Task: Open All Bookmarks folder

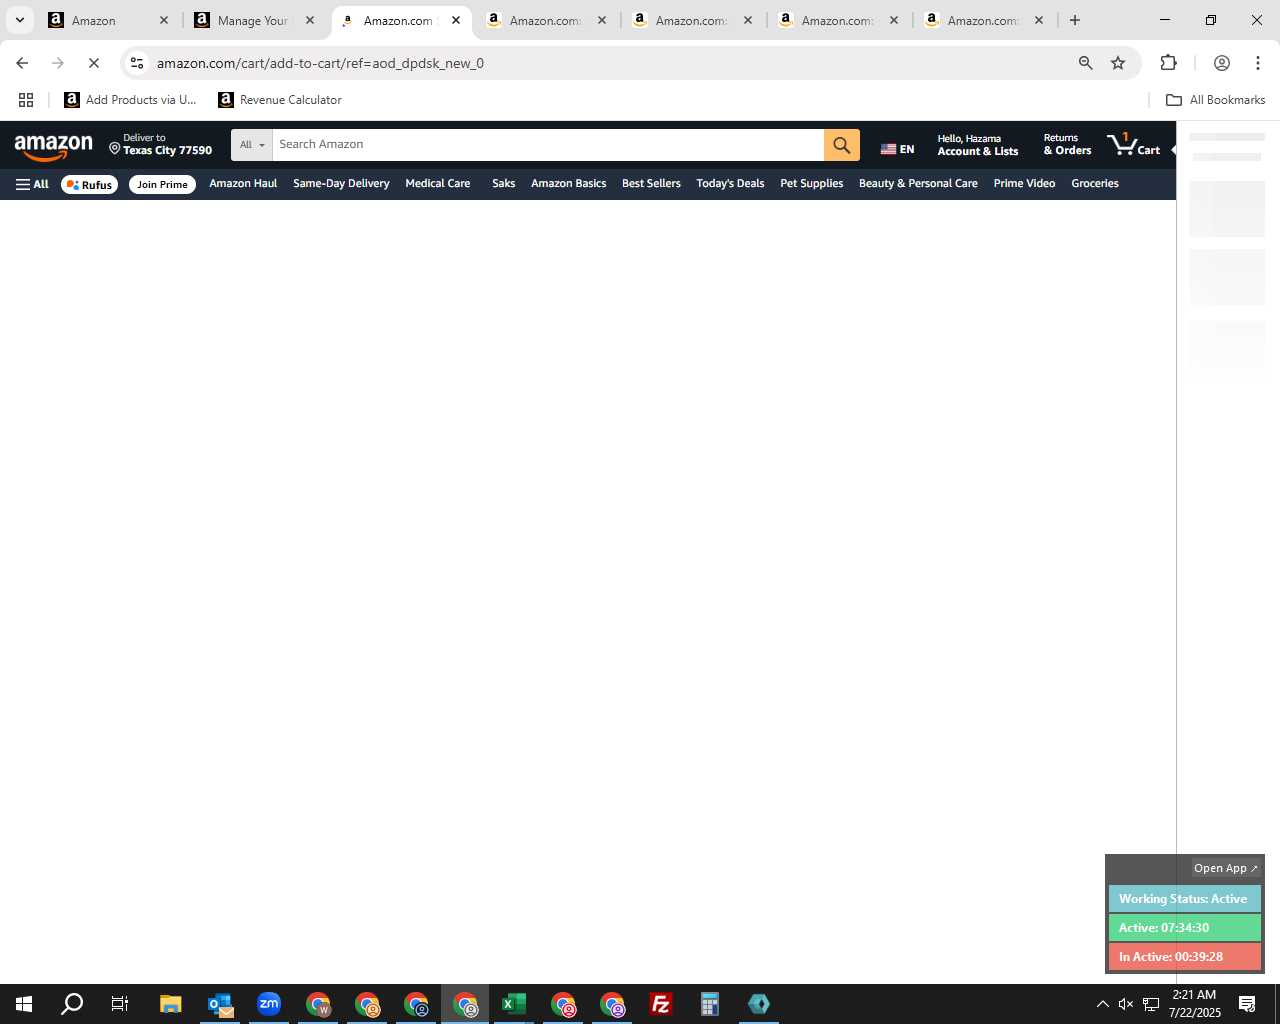Action: (x=1215, y=100)
